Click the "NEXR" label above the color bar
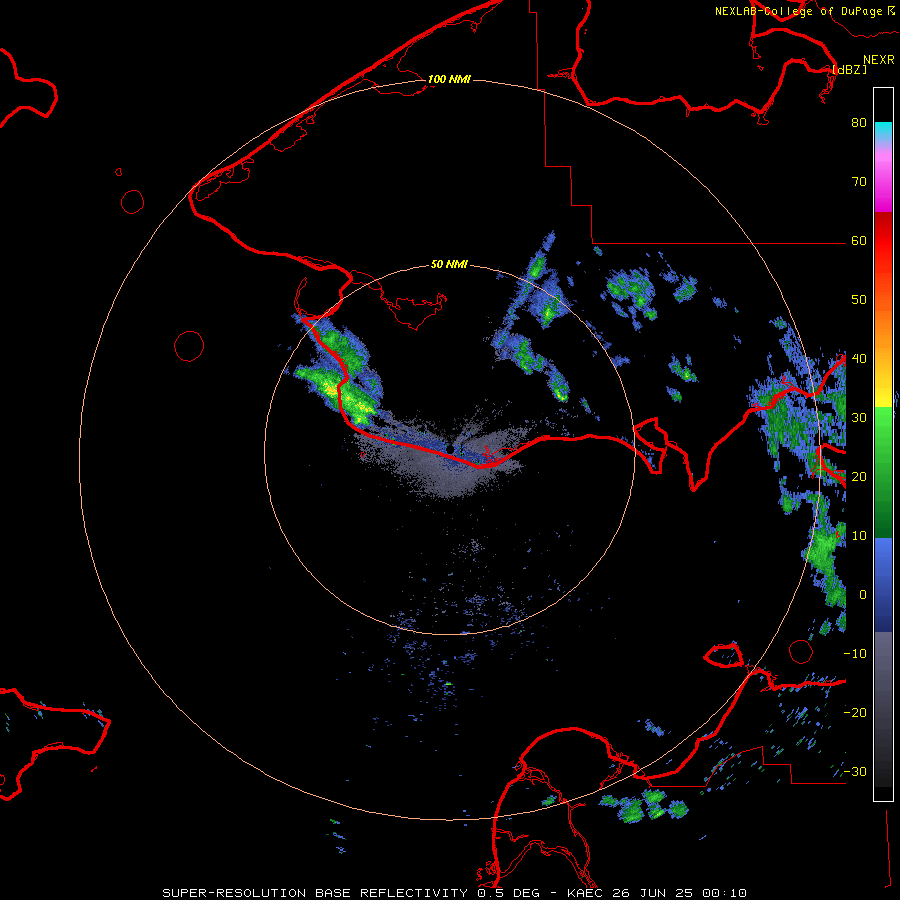The image size is (900, 900). coord(879,60)
